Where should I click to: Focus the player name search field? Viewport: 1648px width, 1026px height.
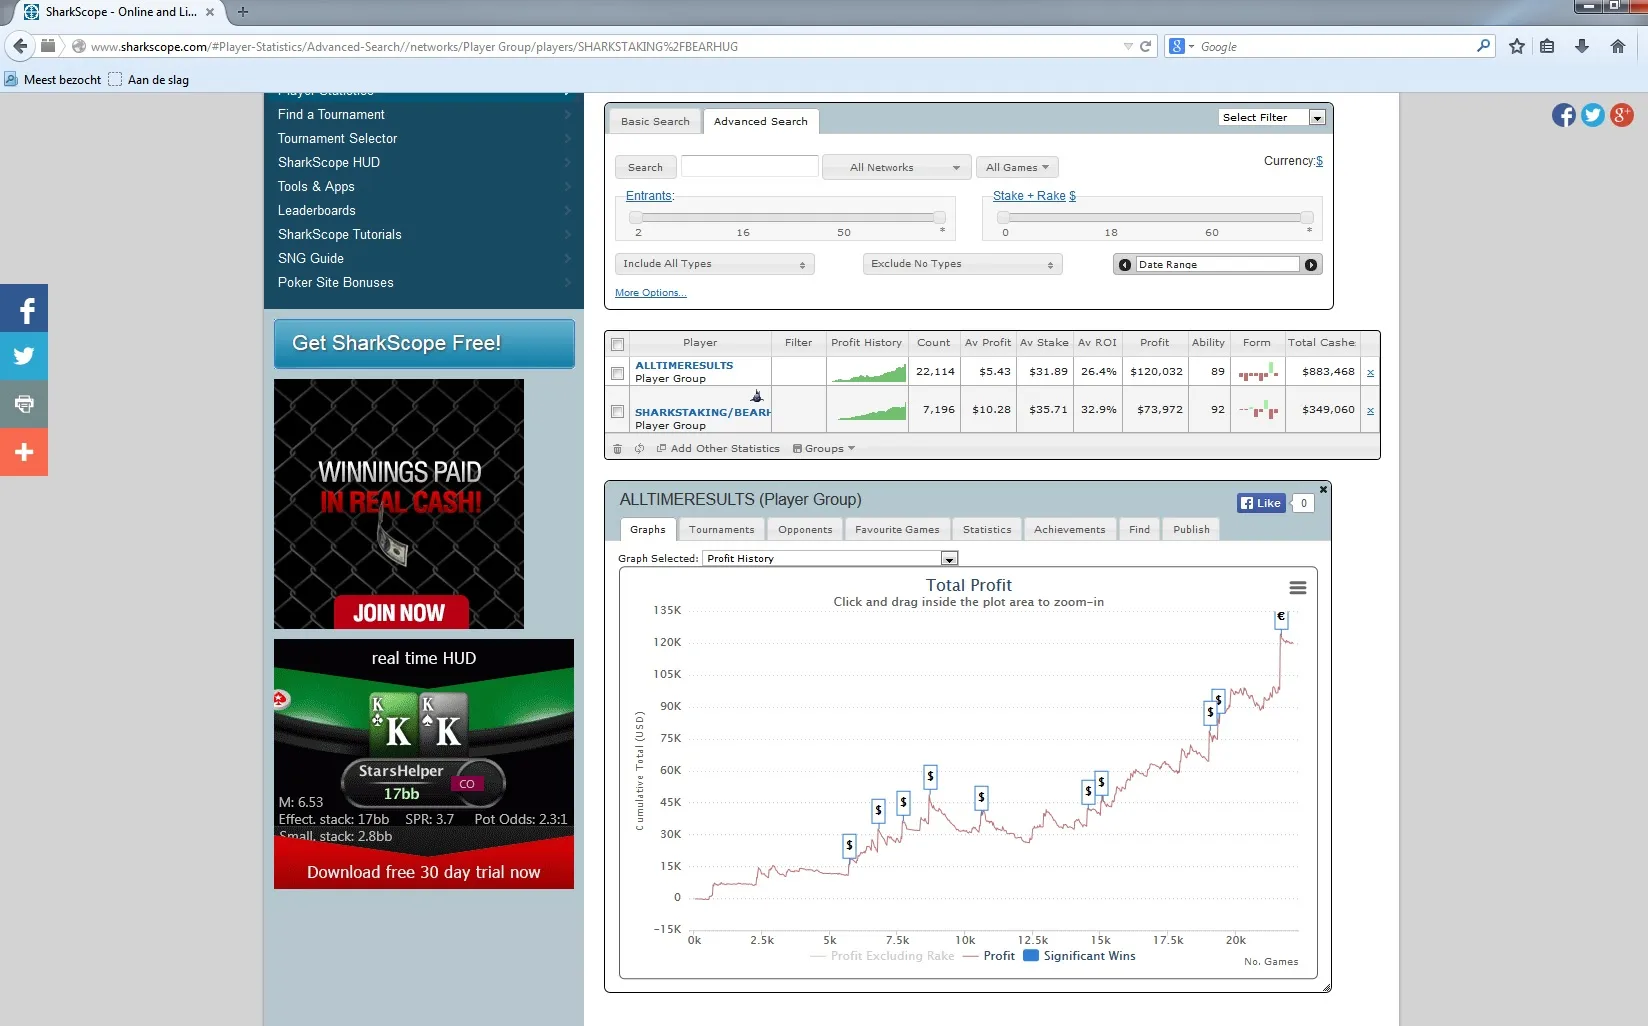(750, 167)
